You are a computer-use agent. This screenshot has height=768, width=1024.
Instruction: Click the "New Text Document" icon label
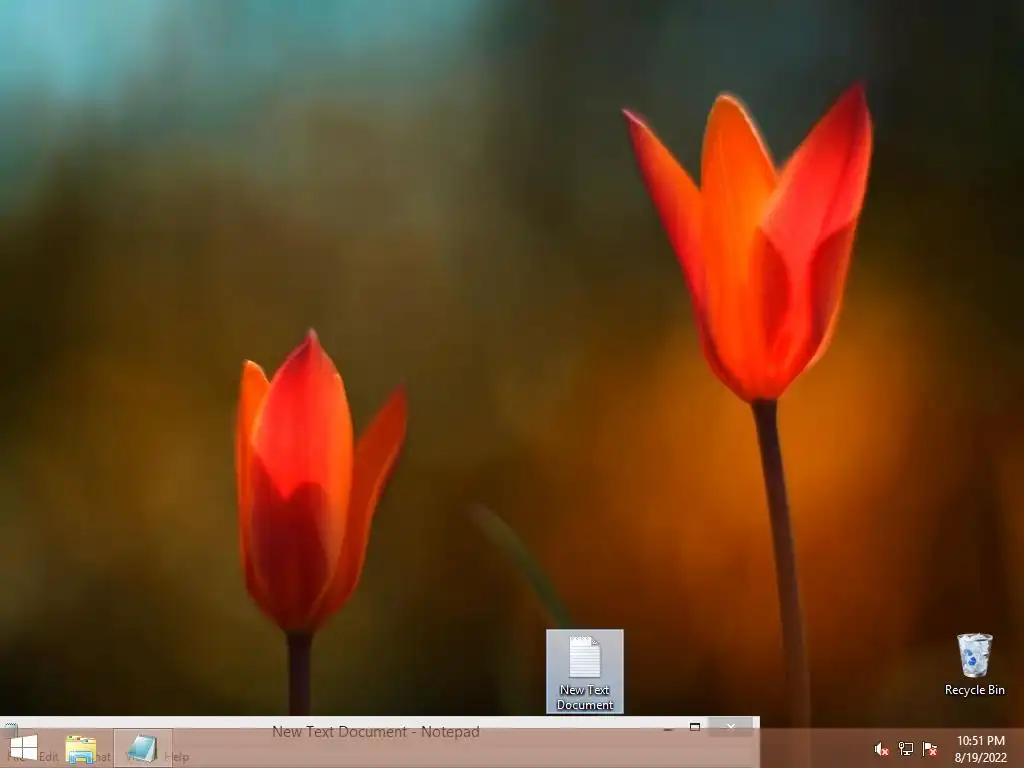584,697
